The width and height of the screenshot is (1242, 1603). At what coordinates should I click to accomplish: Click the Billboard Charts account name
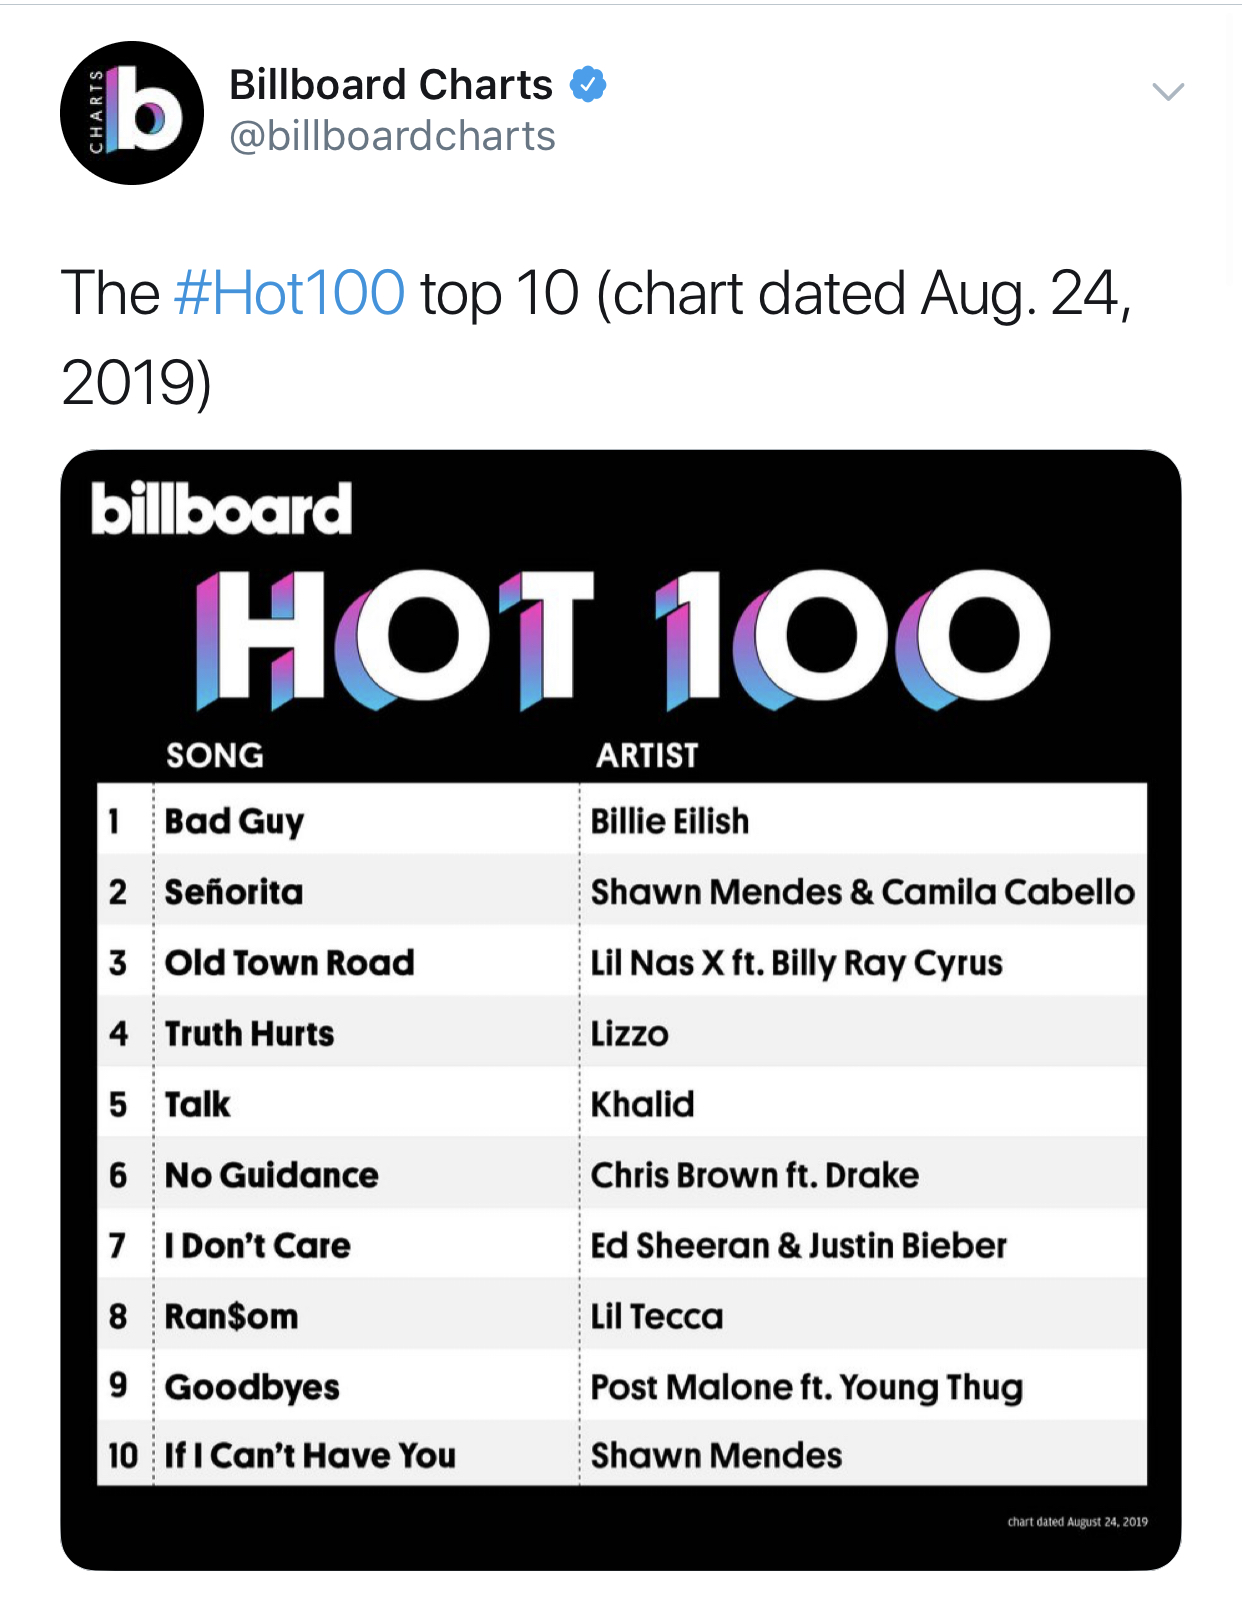tap(391, 85)
